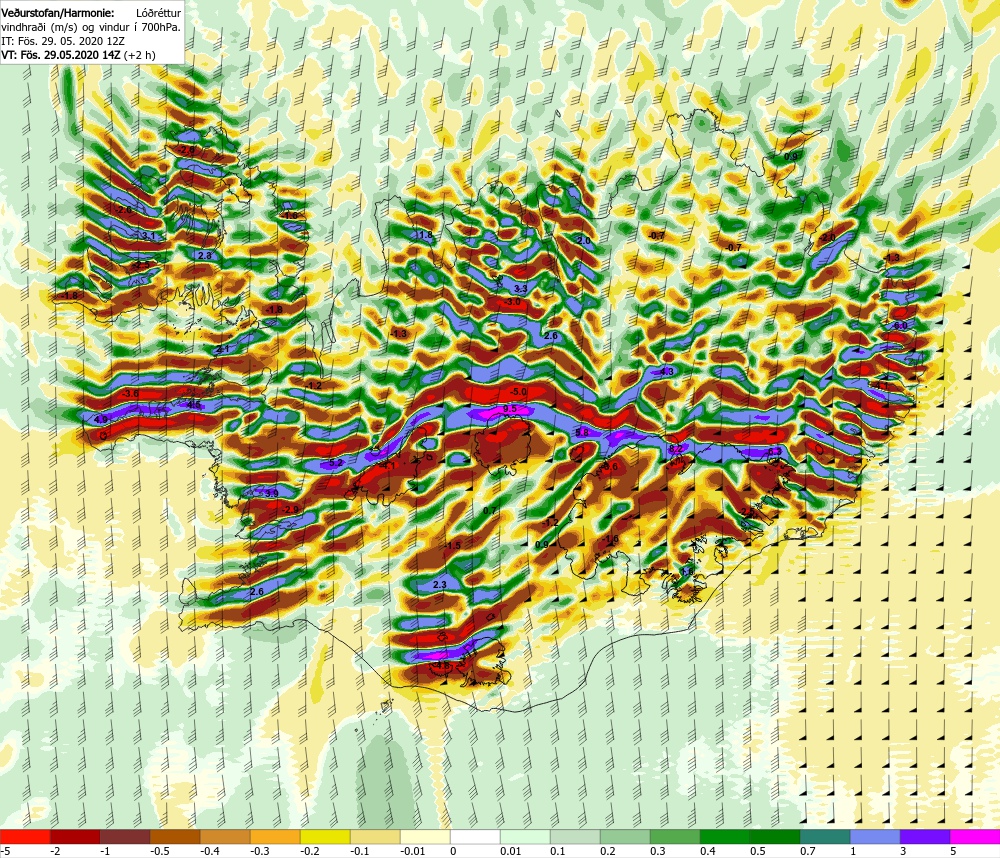This screenshot has width=1000, height=858.
Task: Click the '-3.0' value label on the map
Action: (513, 301)
